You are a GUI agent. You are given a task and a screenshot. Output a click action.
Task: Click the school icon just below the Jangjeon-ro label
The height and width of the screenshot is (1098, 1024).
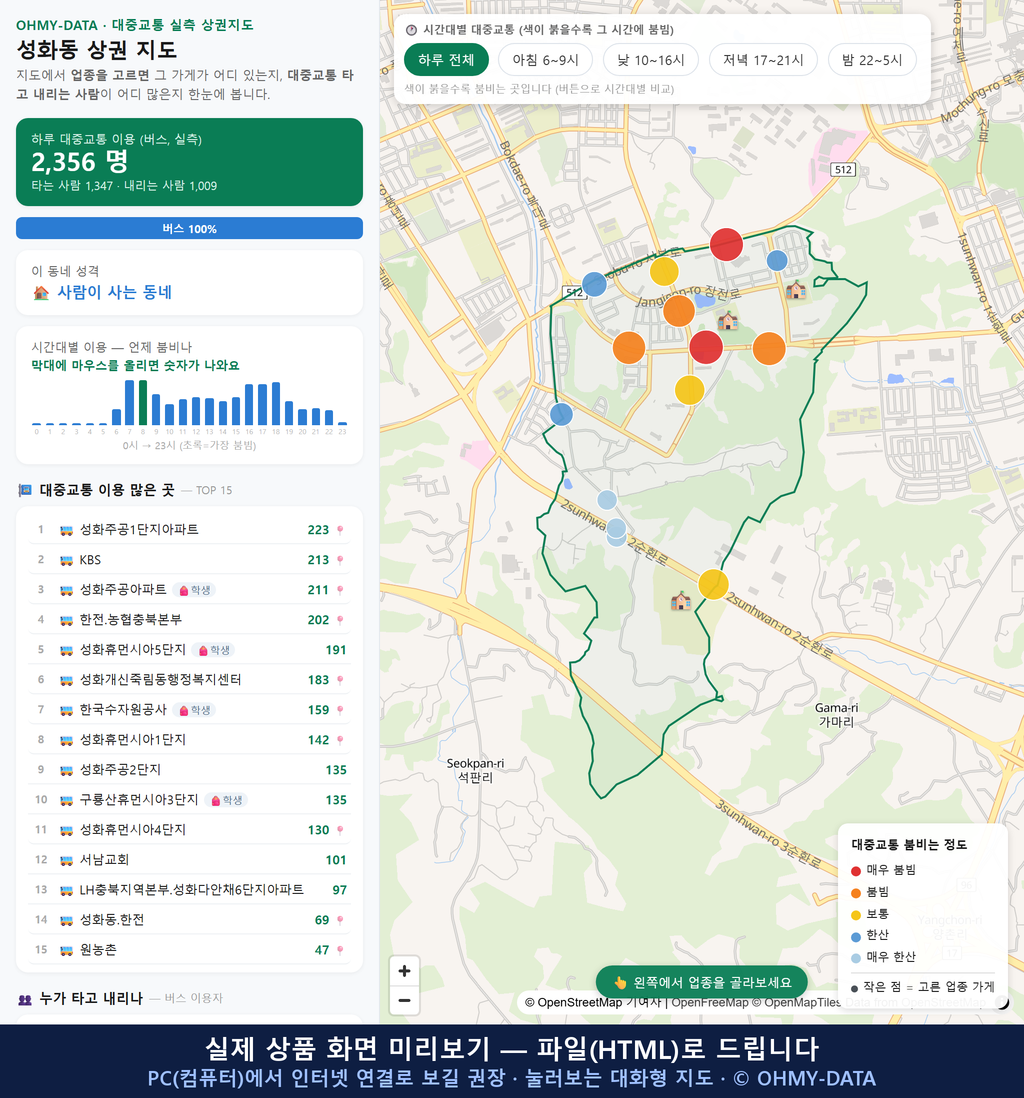[x=728, y=321]
